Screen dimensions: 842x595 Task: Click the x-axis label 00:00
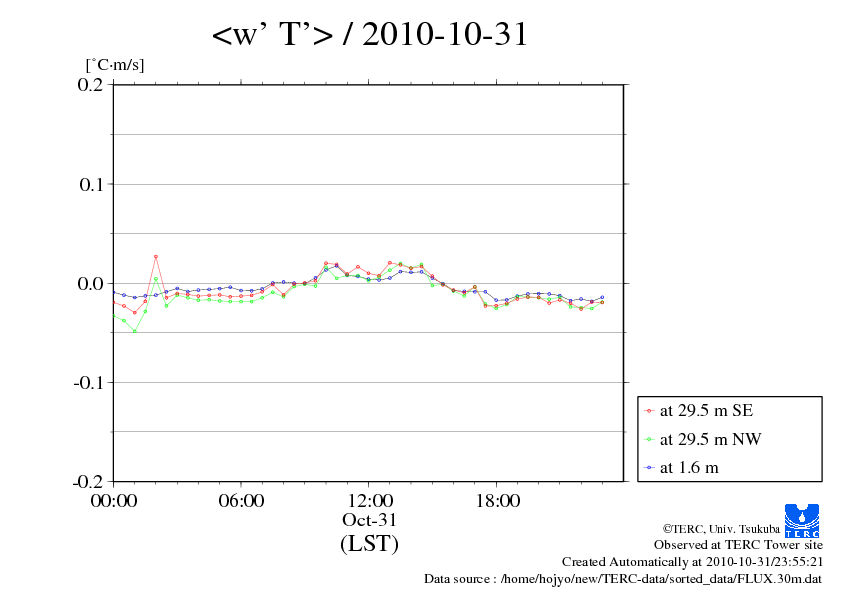point(114,501)
